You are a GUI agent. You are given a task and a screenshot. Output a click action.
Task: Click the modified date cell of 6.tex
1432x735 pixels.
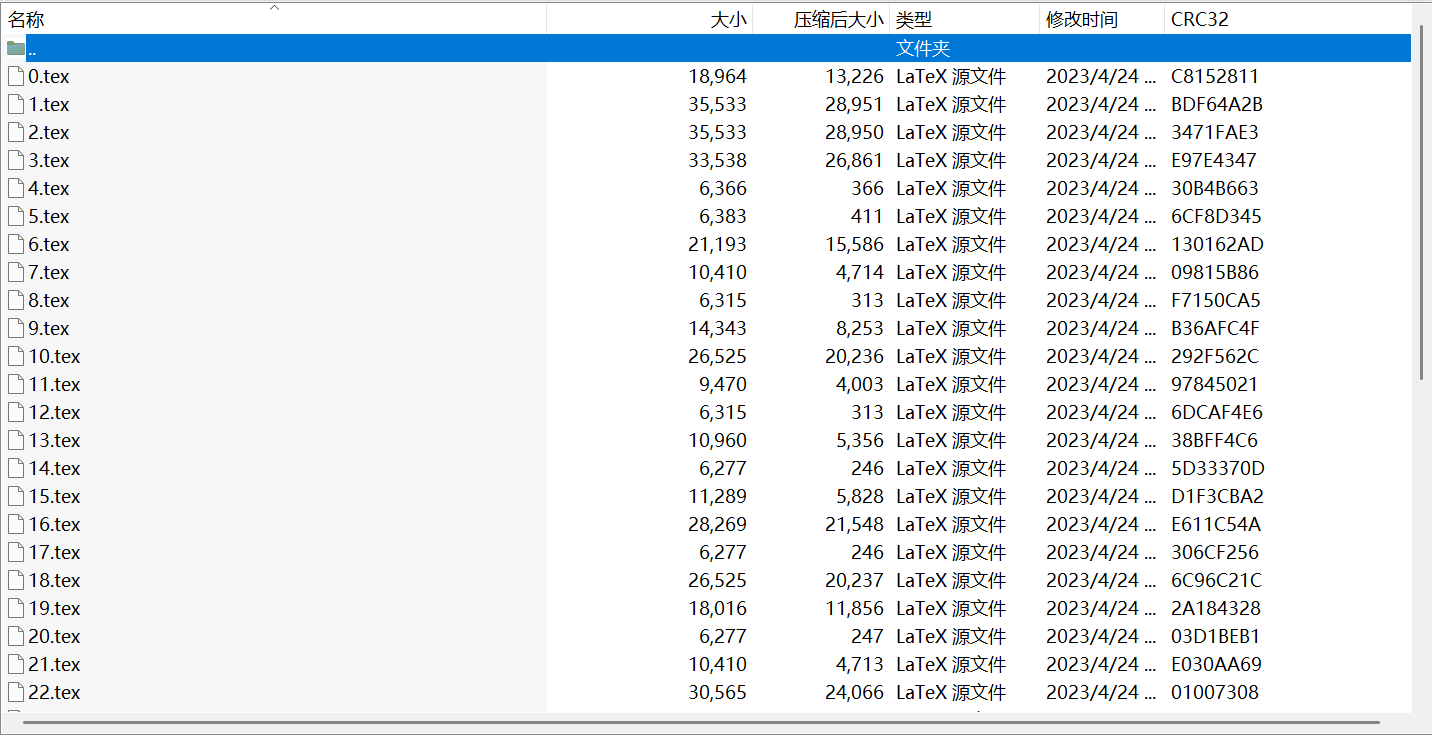1103,244
